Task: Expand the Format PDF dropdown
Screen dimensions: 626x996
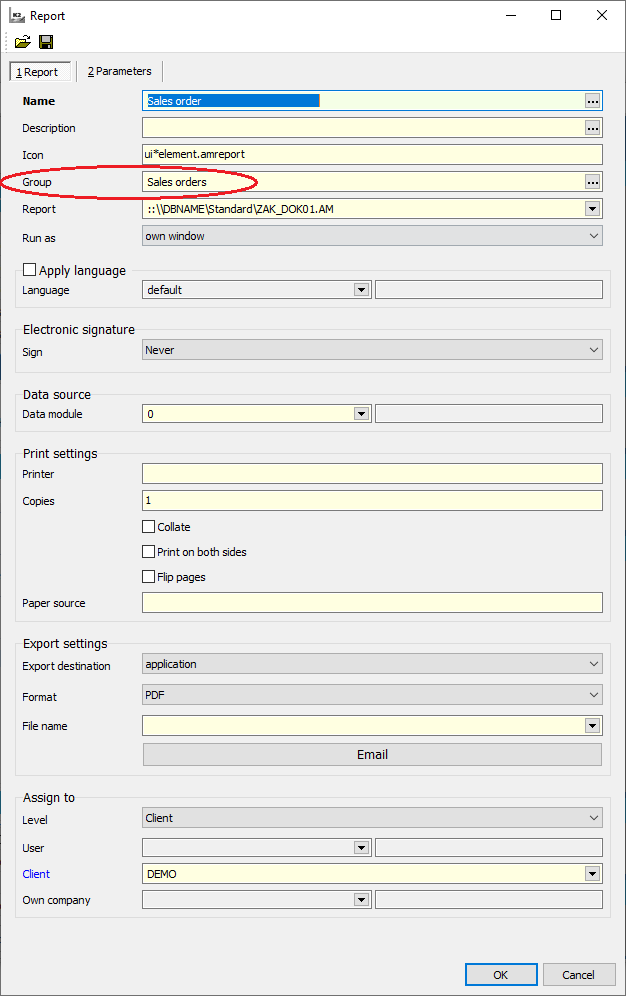Action: coord(594,695)
